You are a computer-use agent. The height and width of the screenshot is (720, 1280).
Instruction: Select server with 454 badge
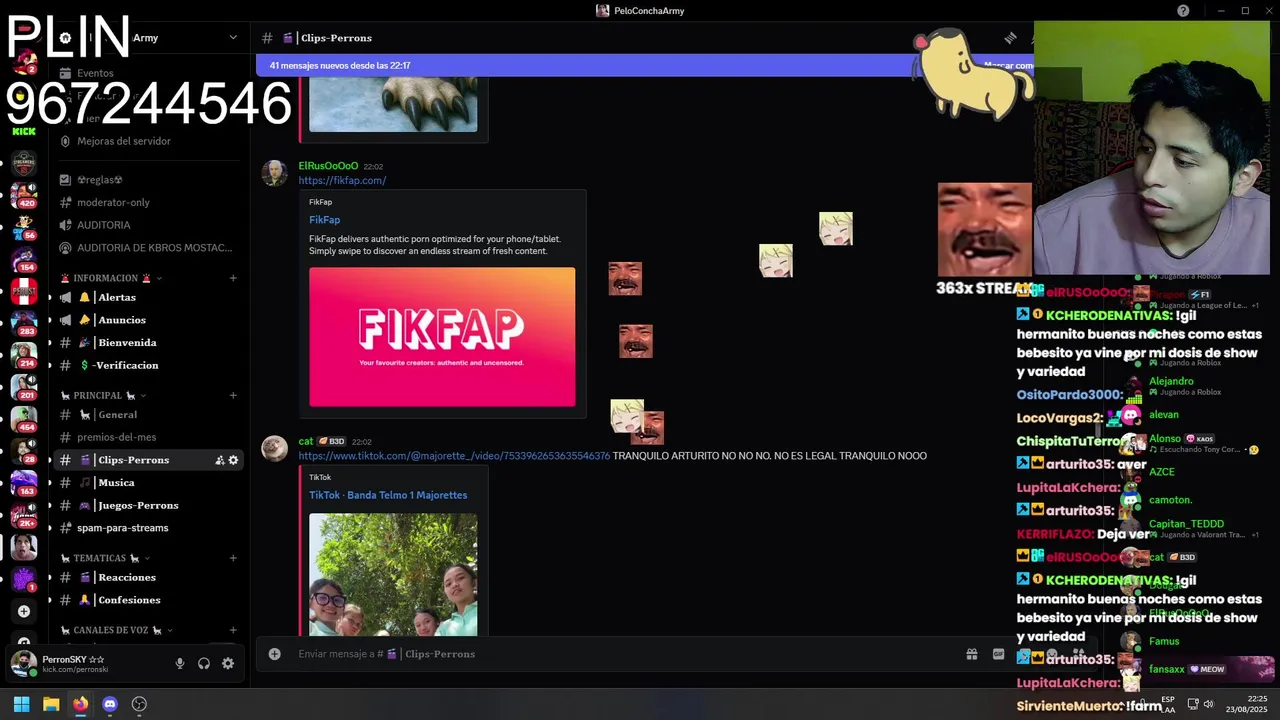(24, 418)
